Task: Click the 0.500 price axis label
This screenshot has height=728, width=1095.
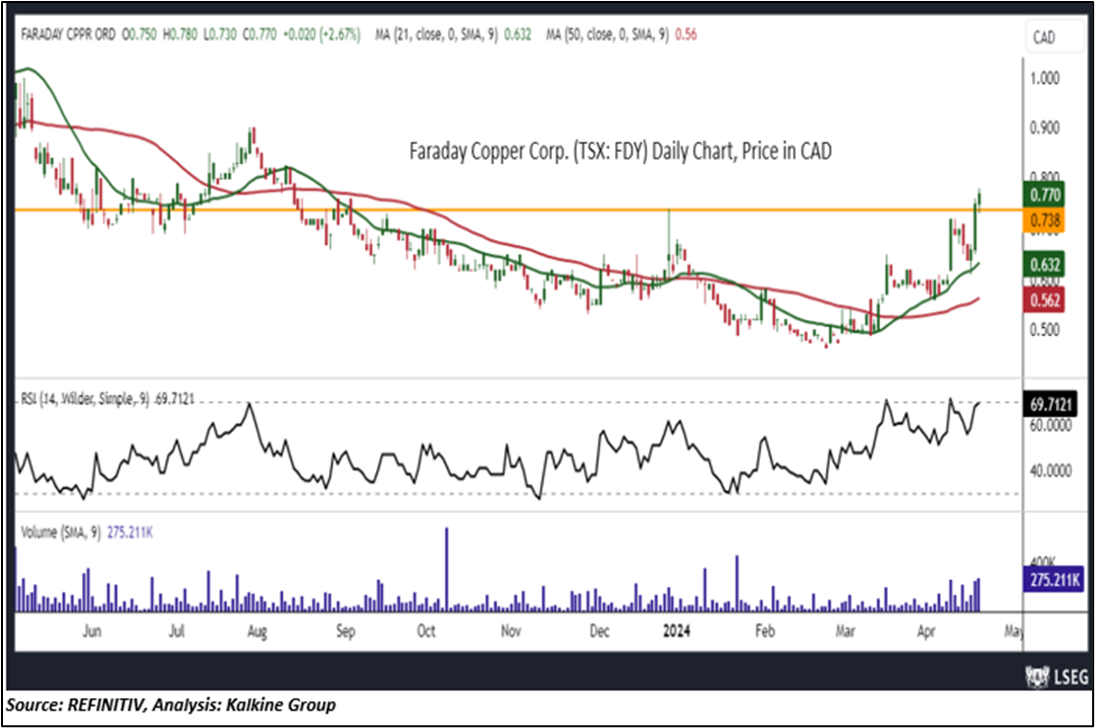Action: 1045,329
